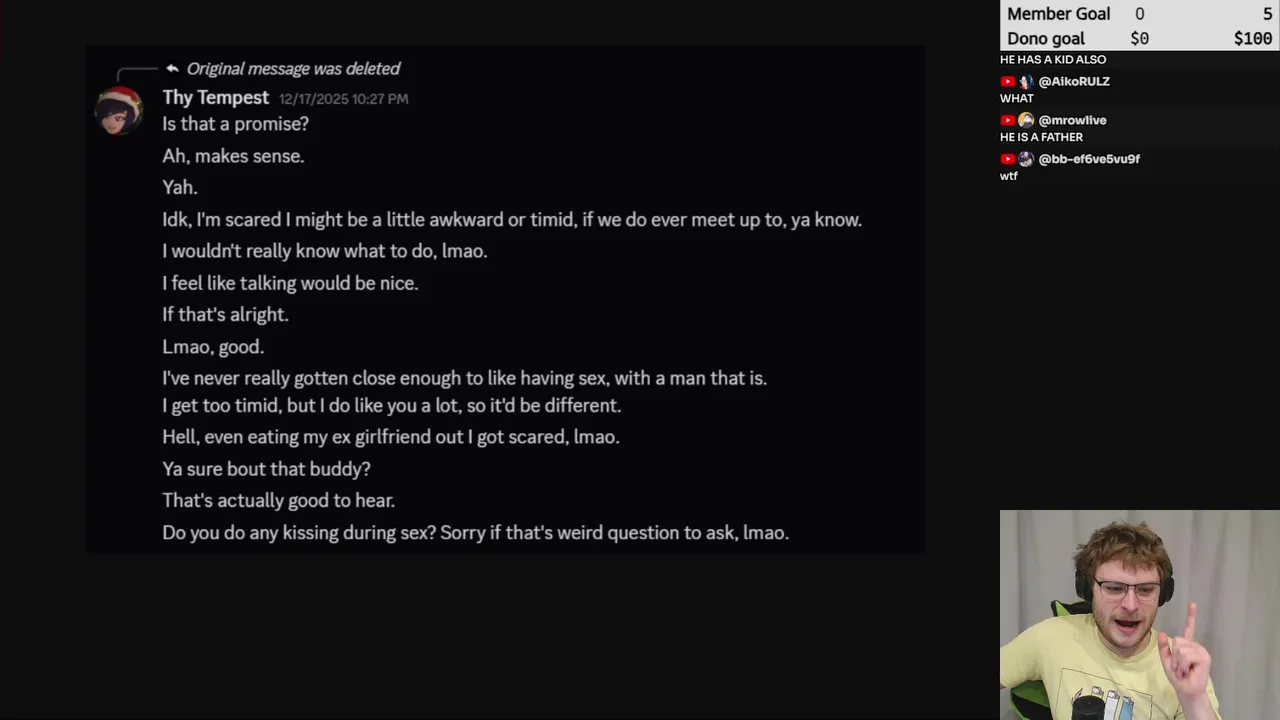Click @AikoRULZ's chat avatar

[1025, 81]
